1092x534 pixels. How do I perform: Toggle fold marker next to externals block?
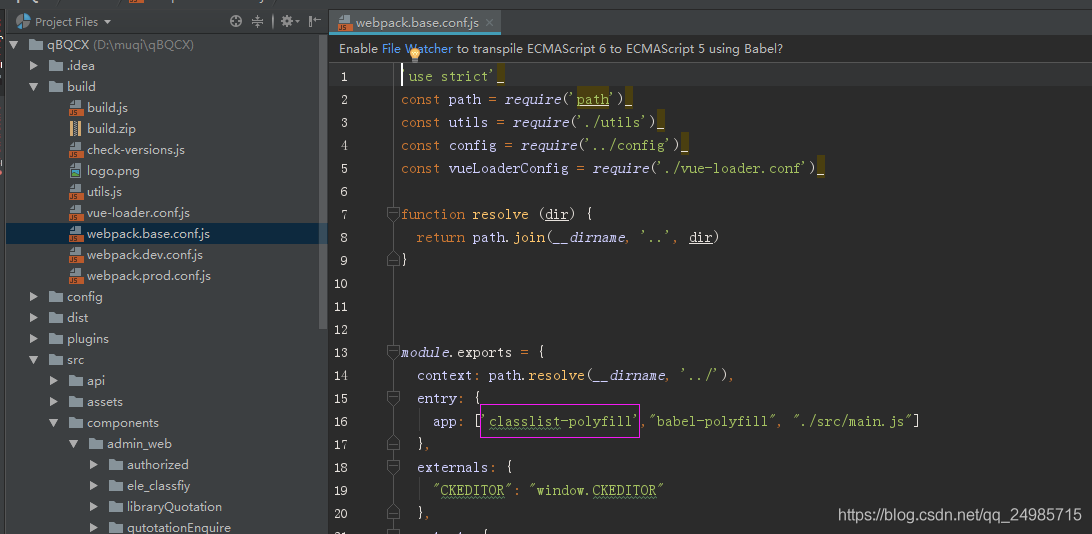tap(393, 467)
